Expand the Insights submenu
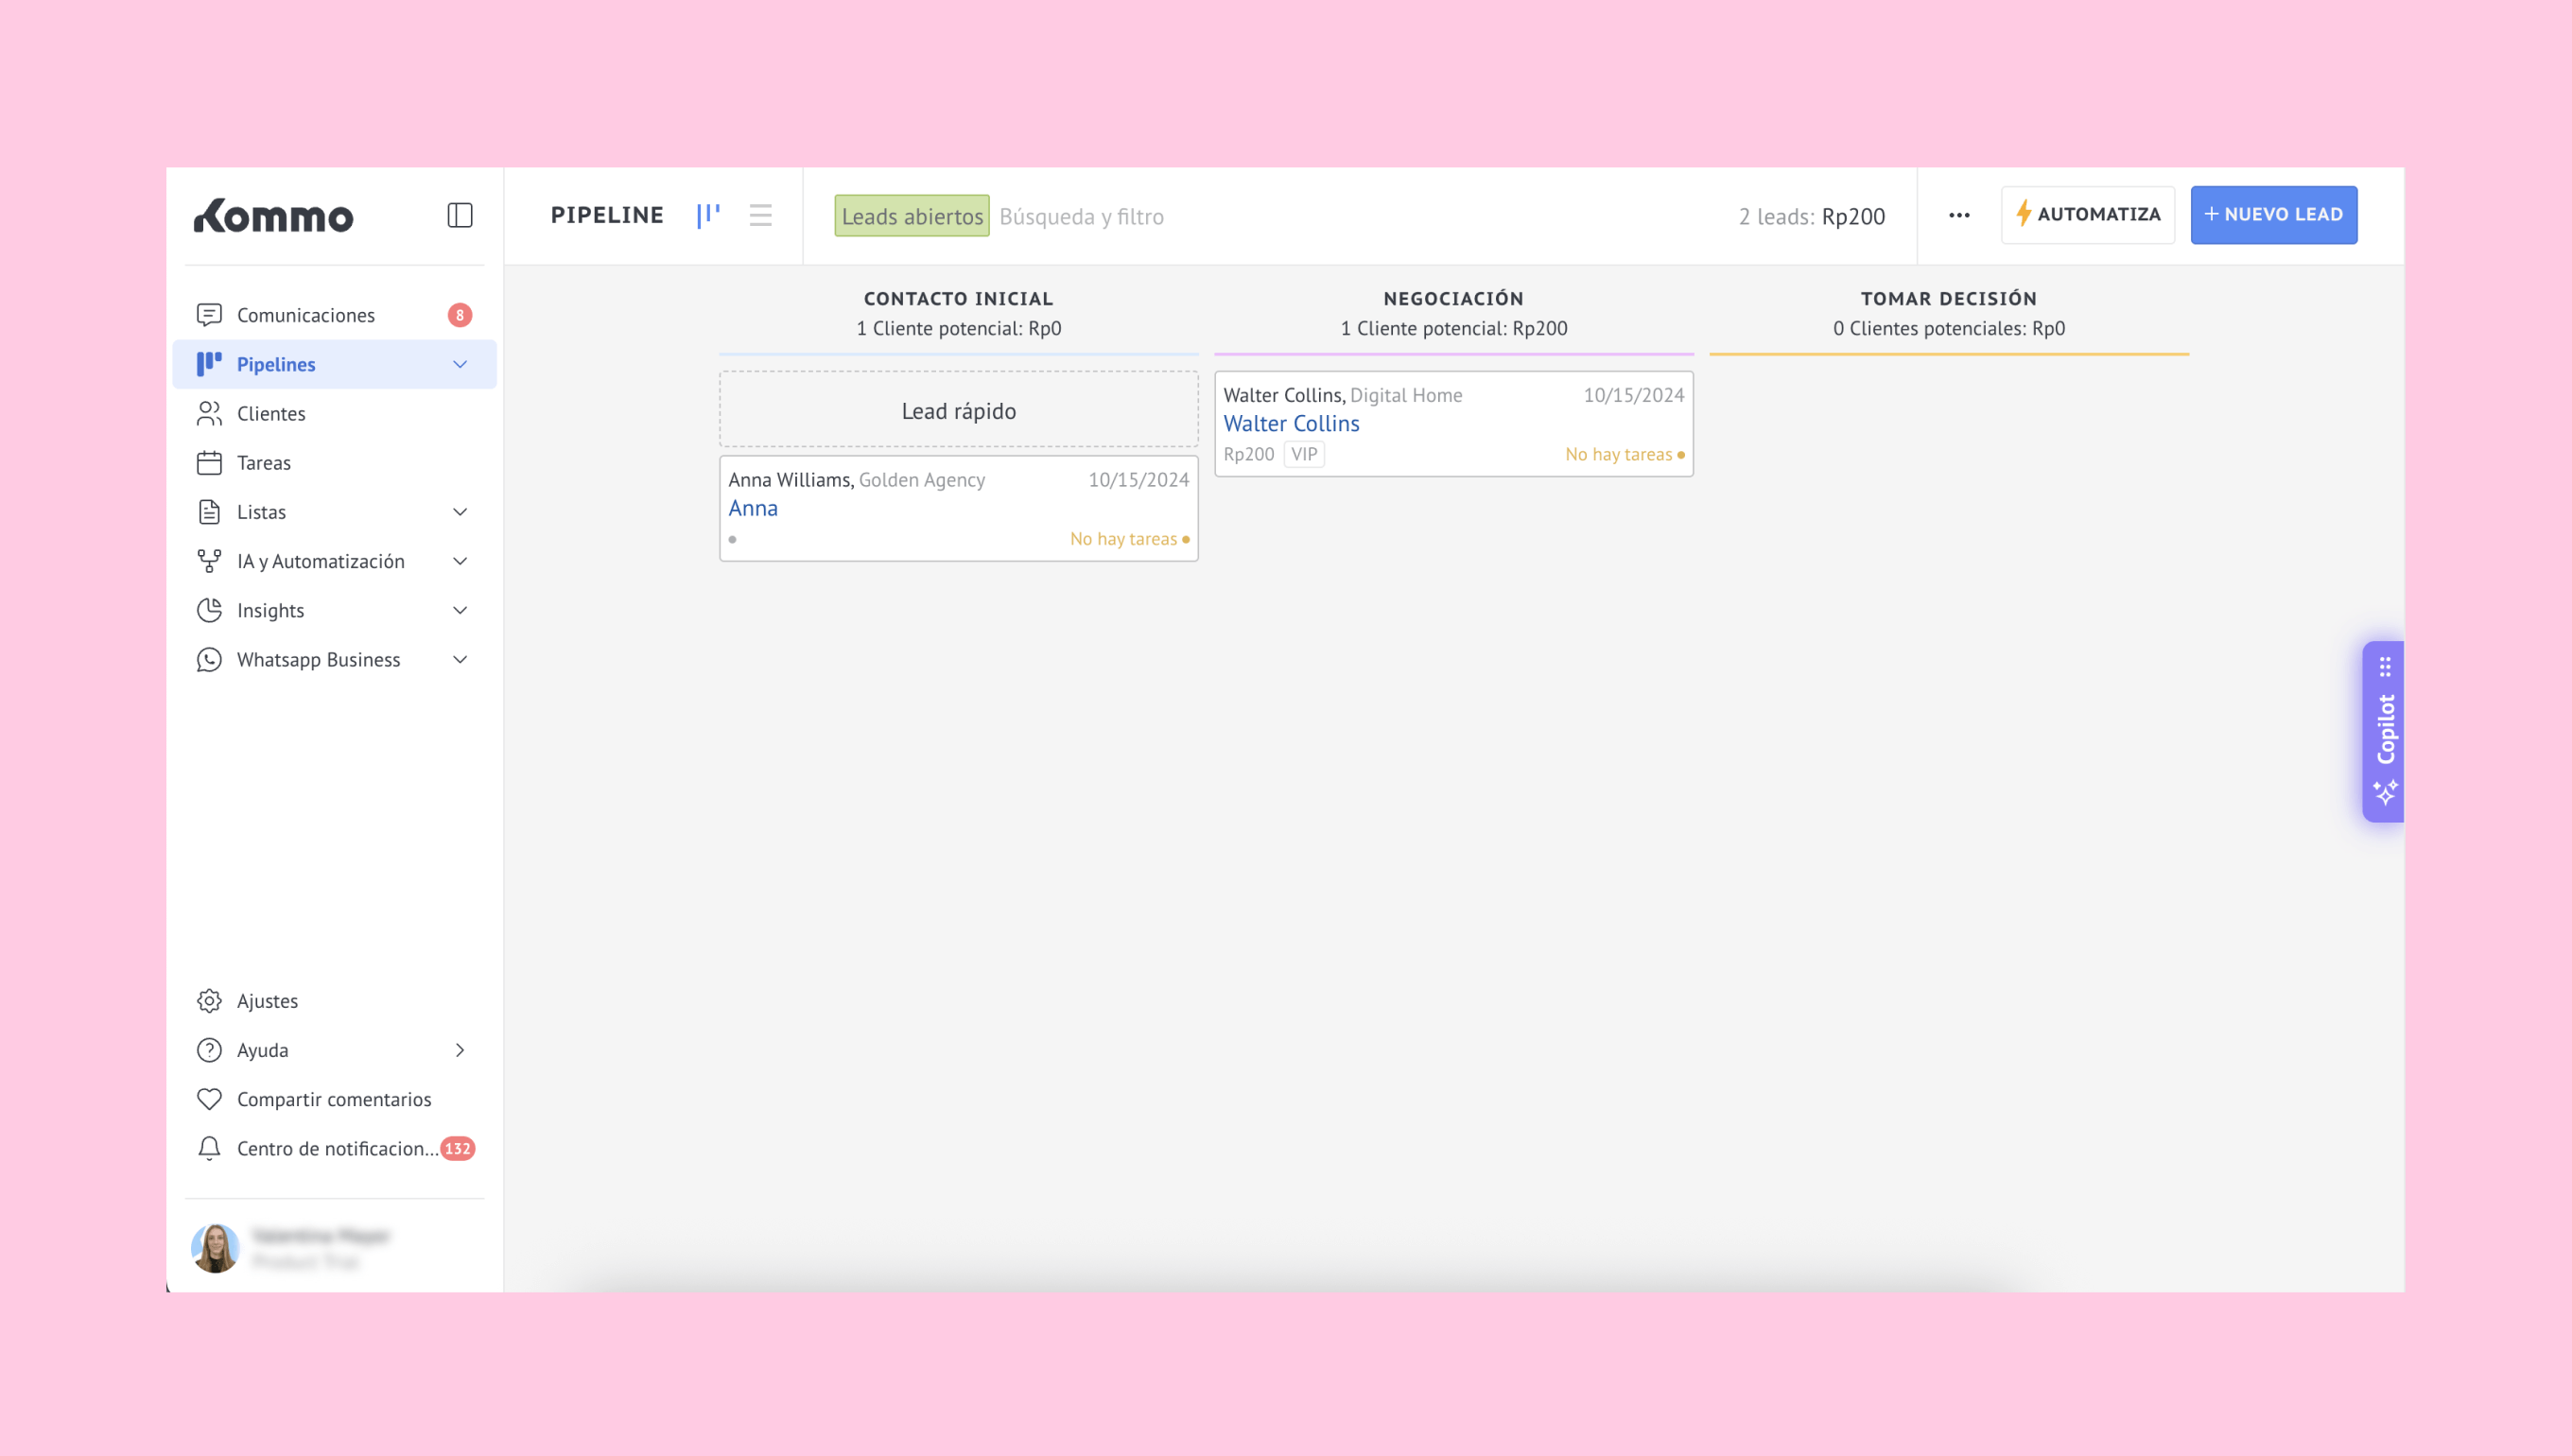The width and height of the screenshot is (2572, 1456). click(460, 610)
